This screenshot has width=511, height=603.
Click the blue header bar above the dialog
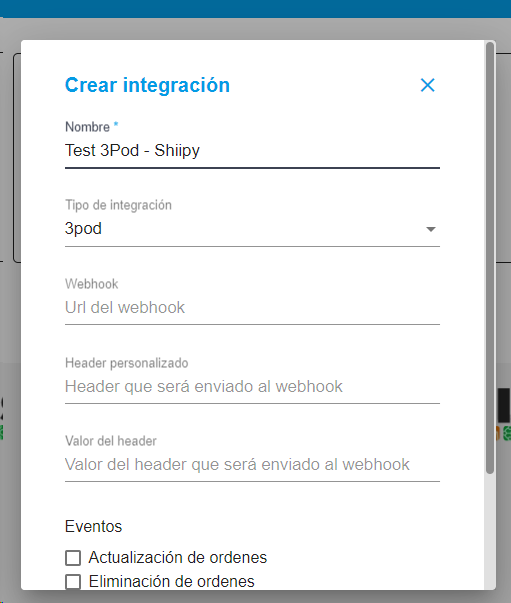click(x=255, y=8)
